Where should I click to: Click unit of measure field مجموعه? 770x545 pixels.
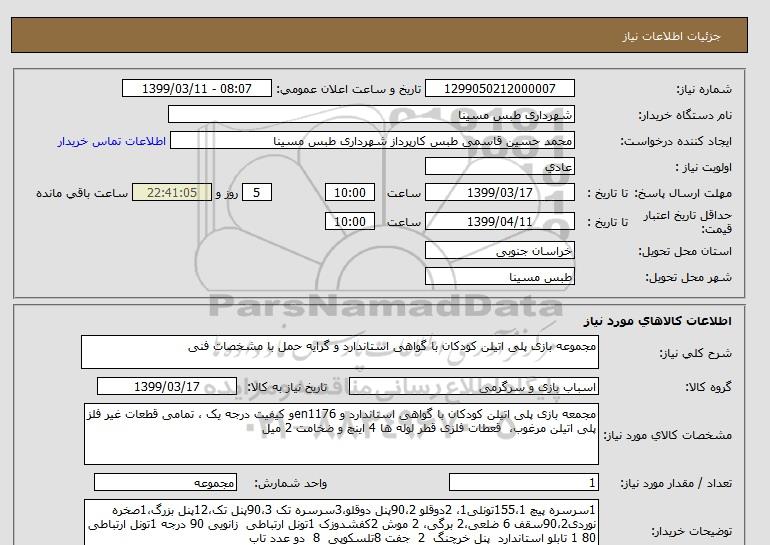165,483
